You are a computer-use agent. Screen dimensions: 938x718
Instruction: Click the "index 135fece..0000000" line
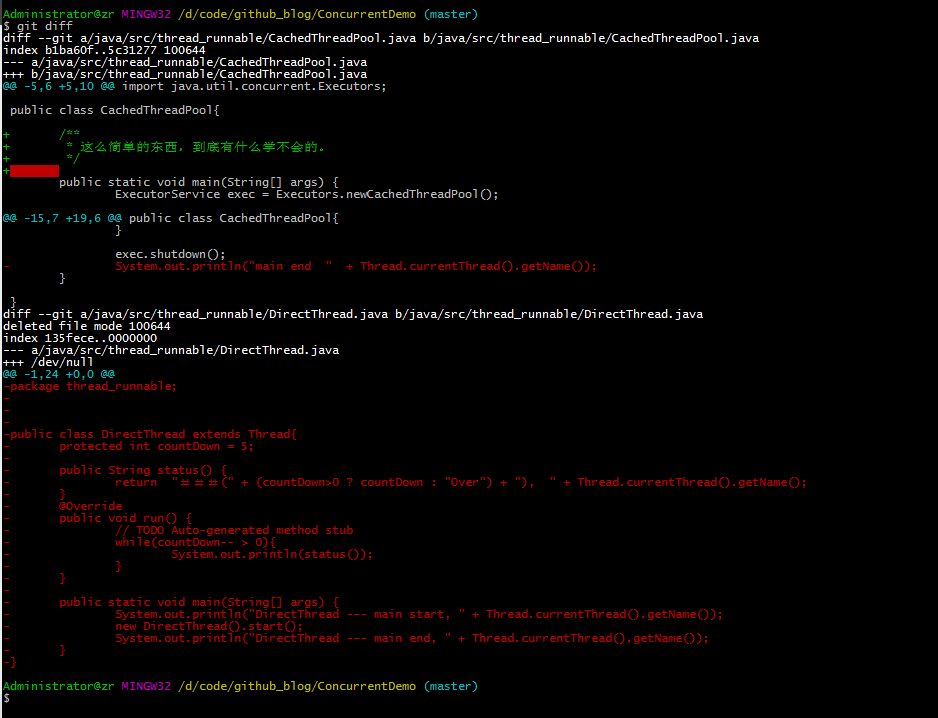click(x=80, y=338)
